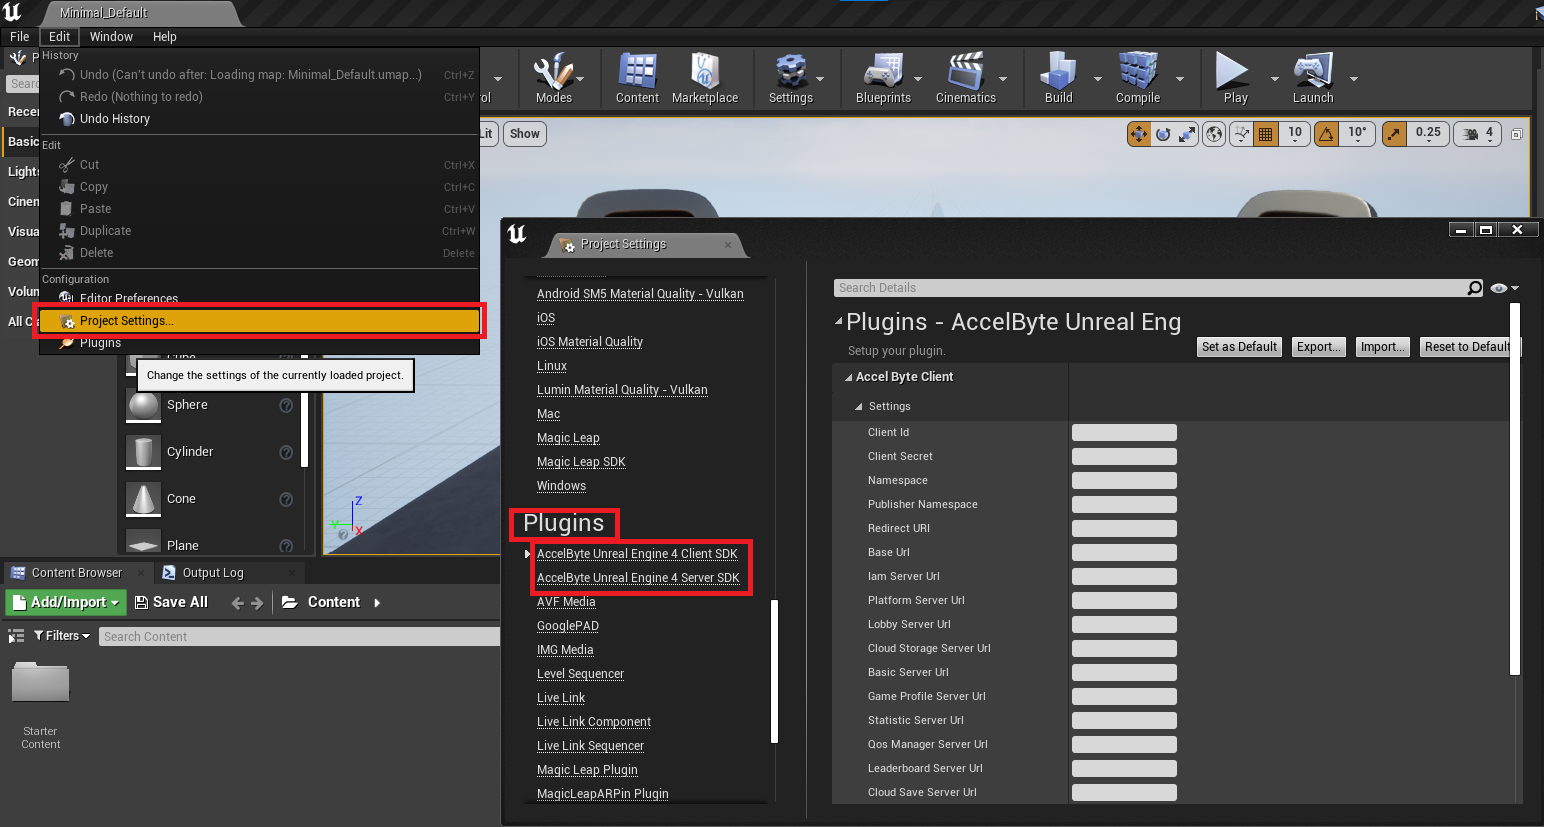Image resolution: width=1544 pixels, height=827 pixels.
Task: Open the Settings toolbar icon
Action: [x=790, y=78]
